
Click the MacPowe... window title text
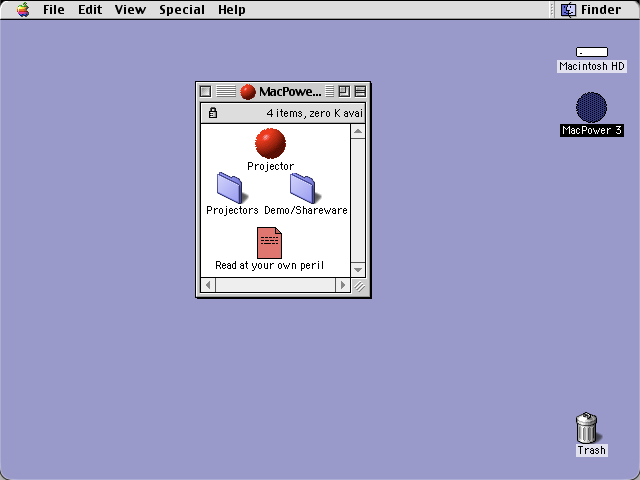tap(290, 92)
